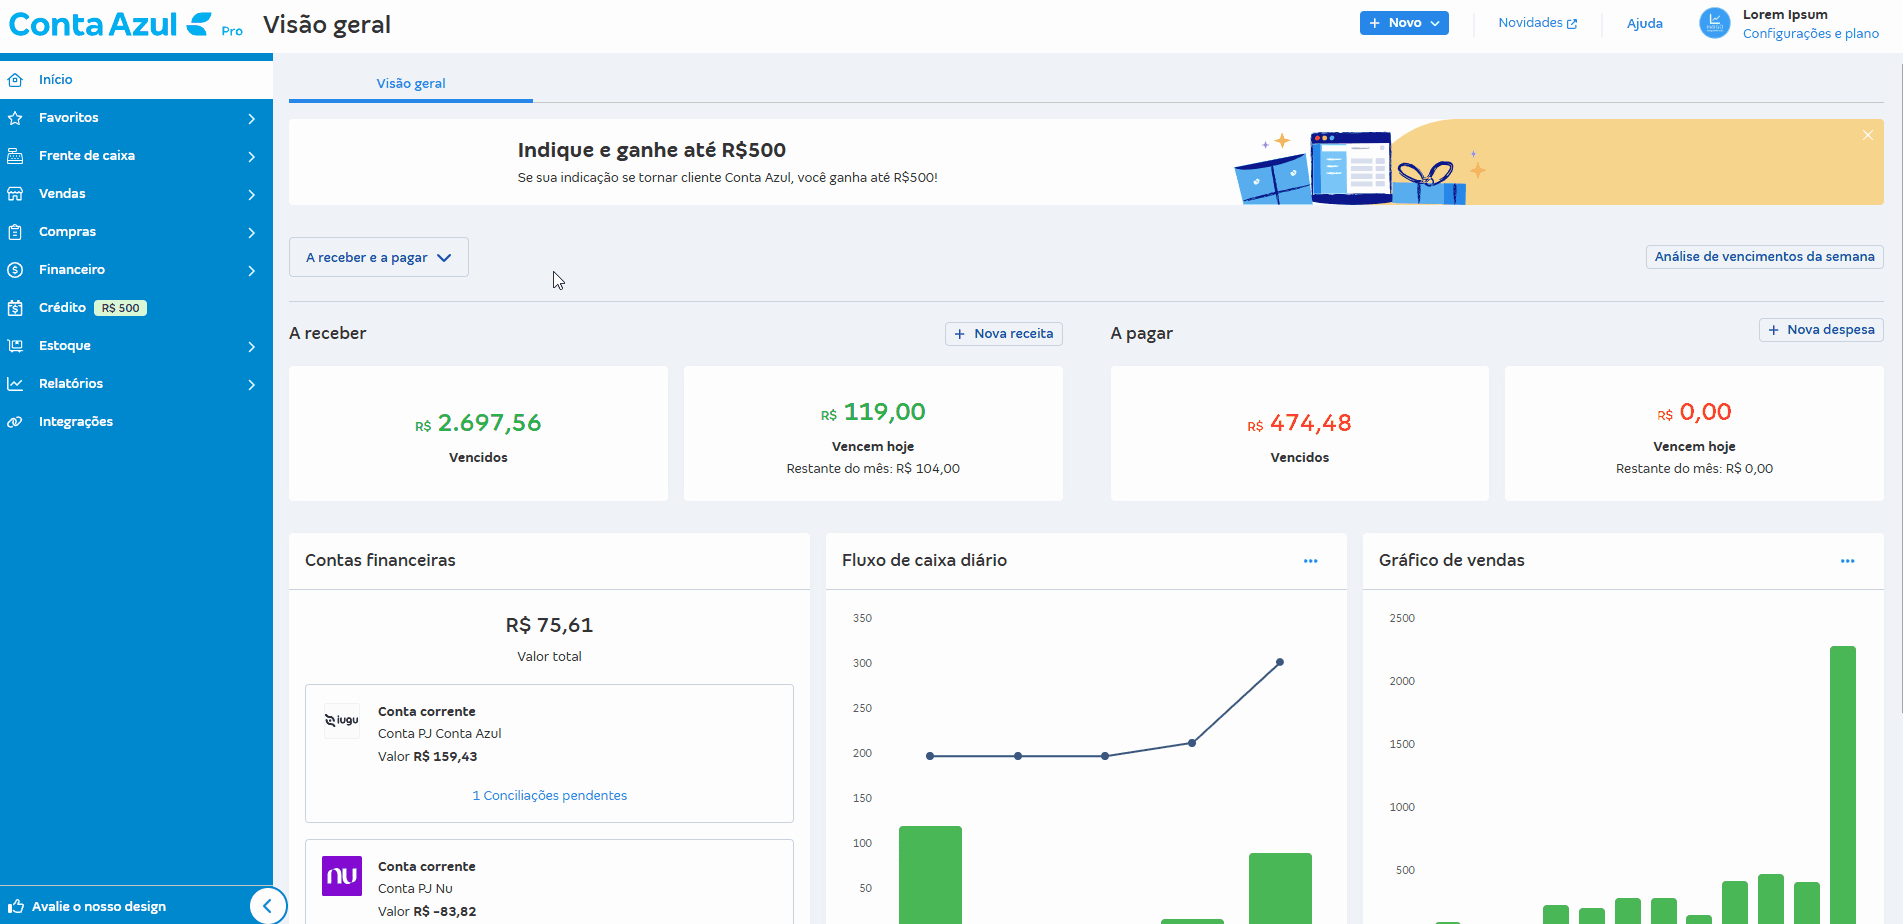Screen dimensions: 1903x924
Task: Open the A receber e a pagar dropdown
Action: pyautogui.click(x=378, y=257)
